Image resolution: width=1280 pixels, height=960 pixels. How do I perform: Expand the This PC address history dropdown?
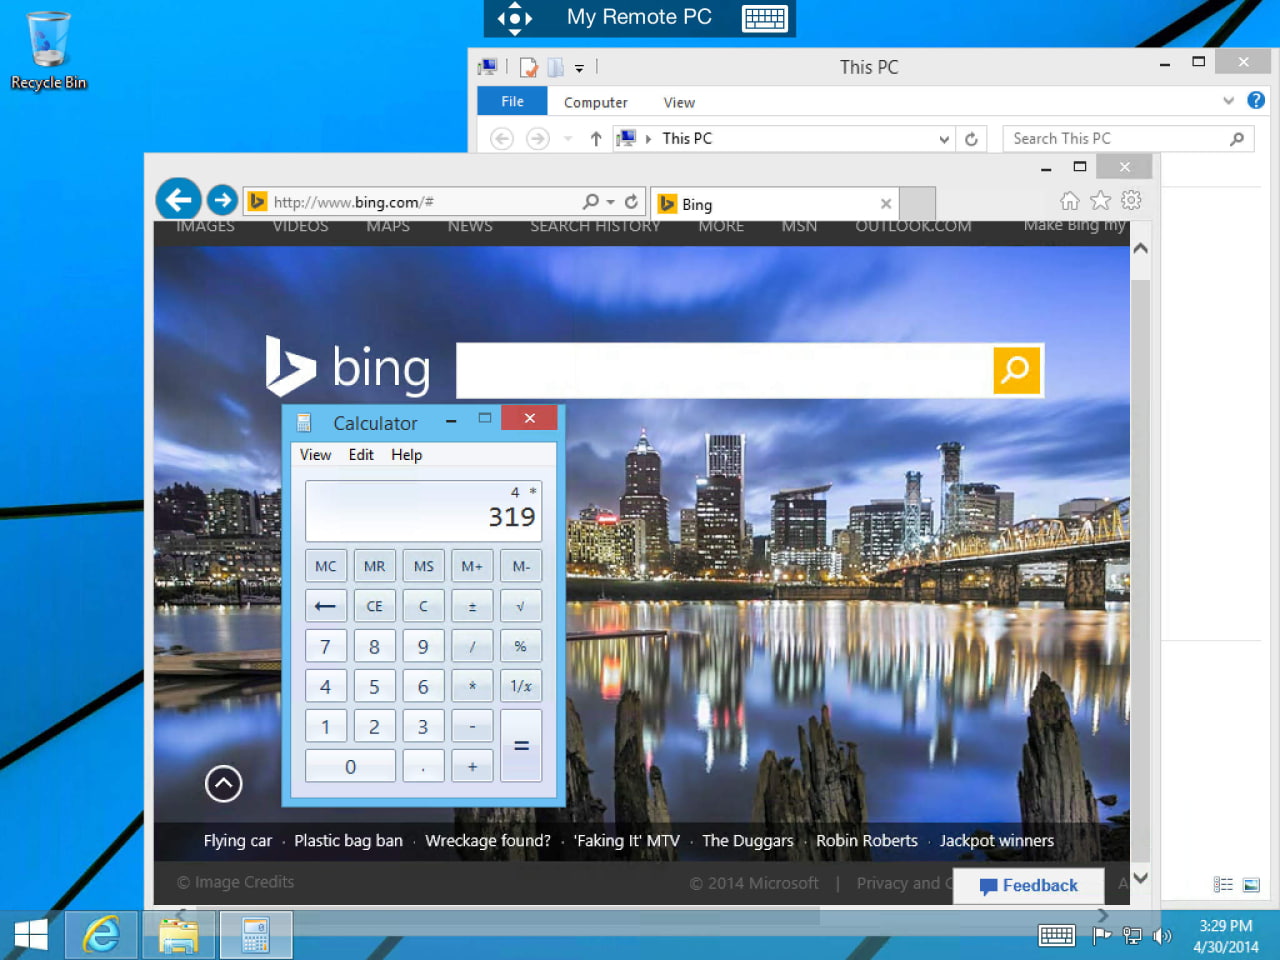[x=944, y=140]
